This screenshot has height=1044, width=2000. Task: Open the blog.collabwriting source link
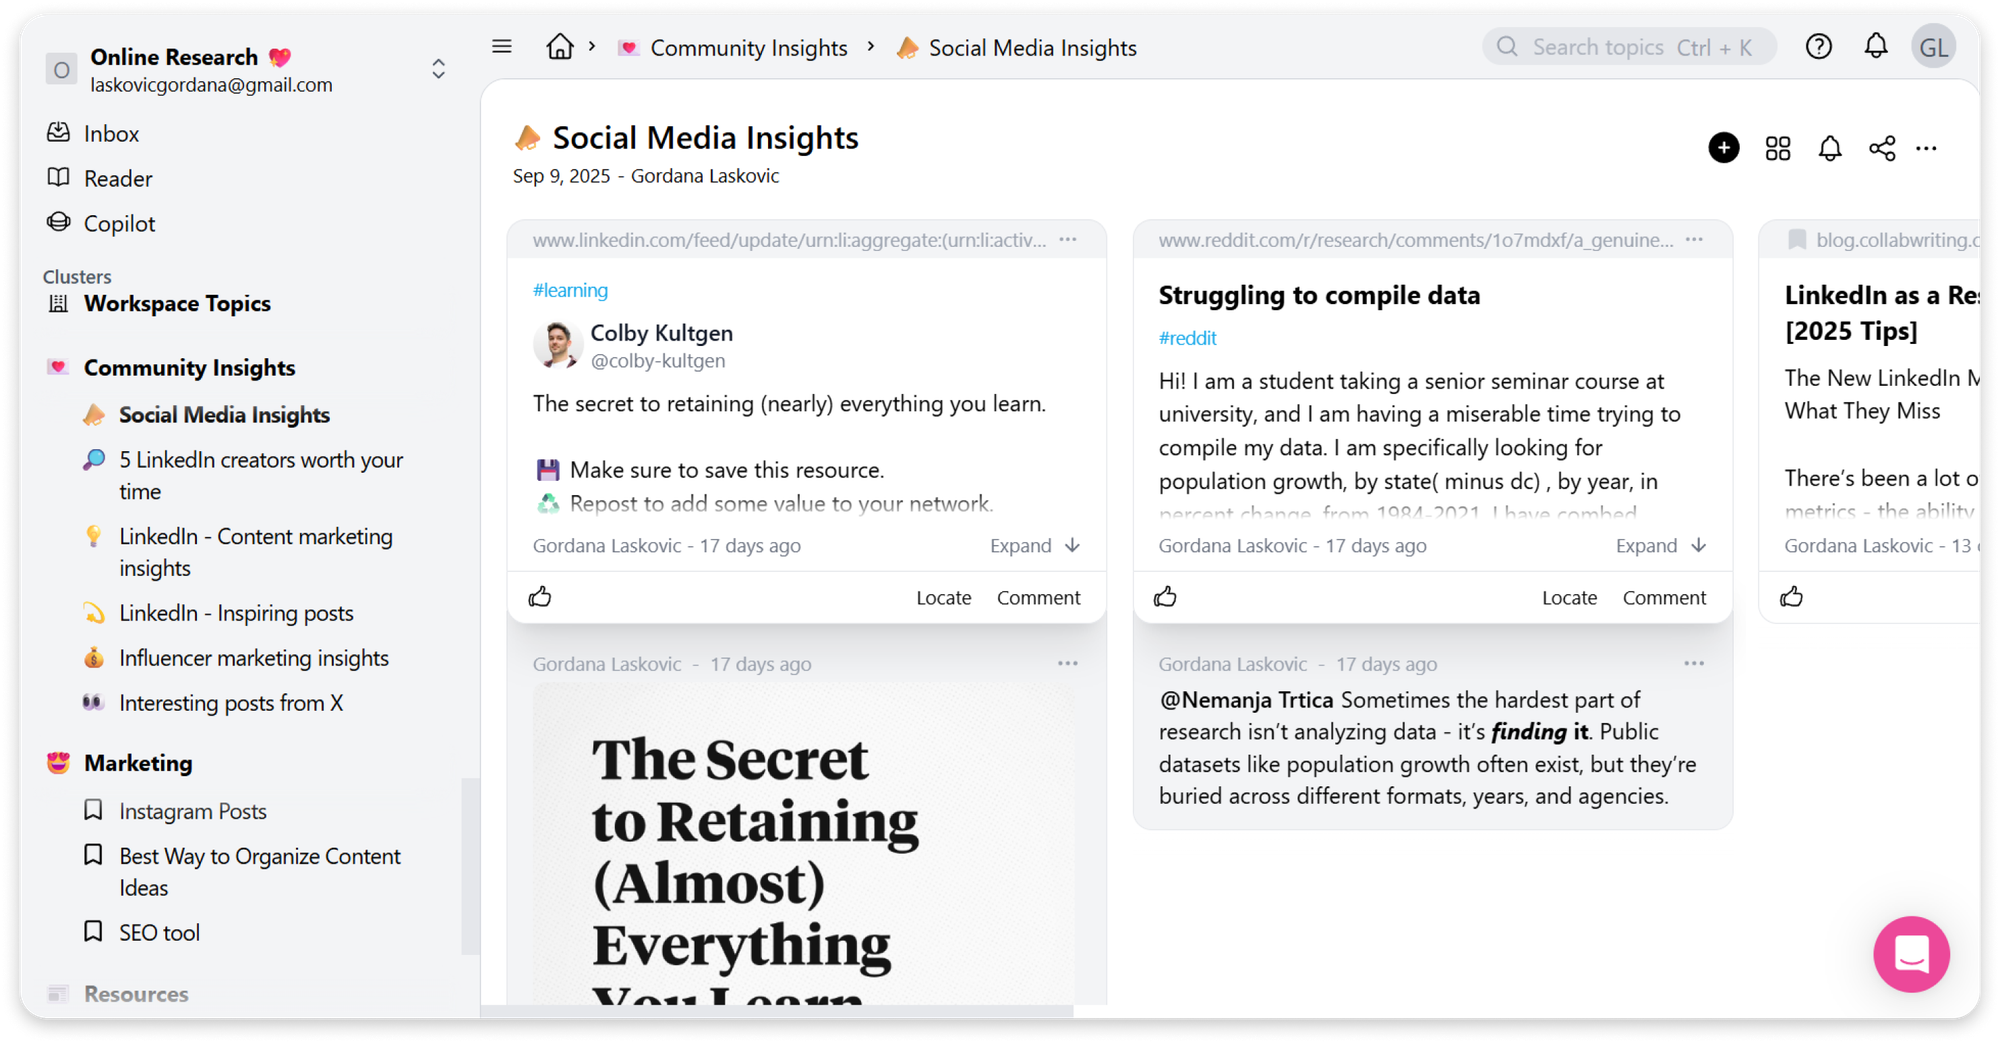coord(1897,240)
